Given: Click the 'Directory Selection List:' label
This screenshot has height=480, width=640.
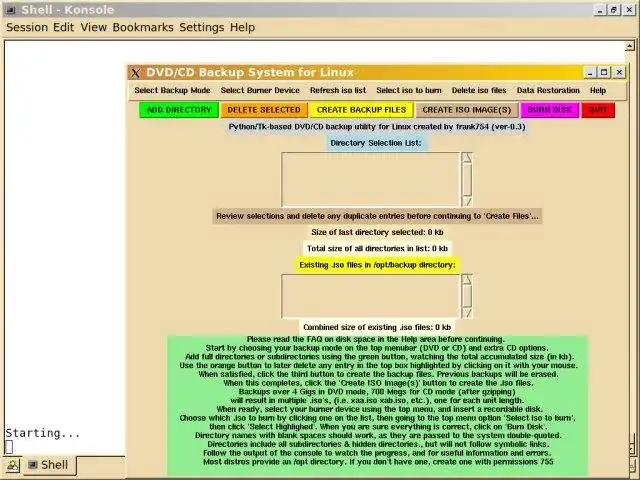Looking at the screenshot, I should point(376,143).
